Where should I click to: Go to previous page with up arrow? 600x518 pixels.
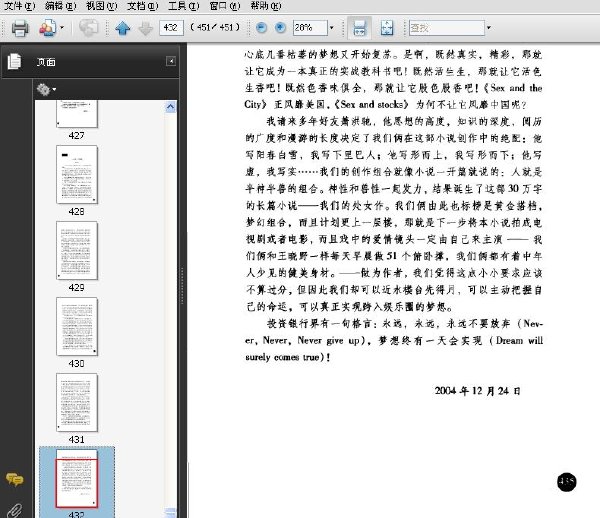[x=123, y=29]
